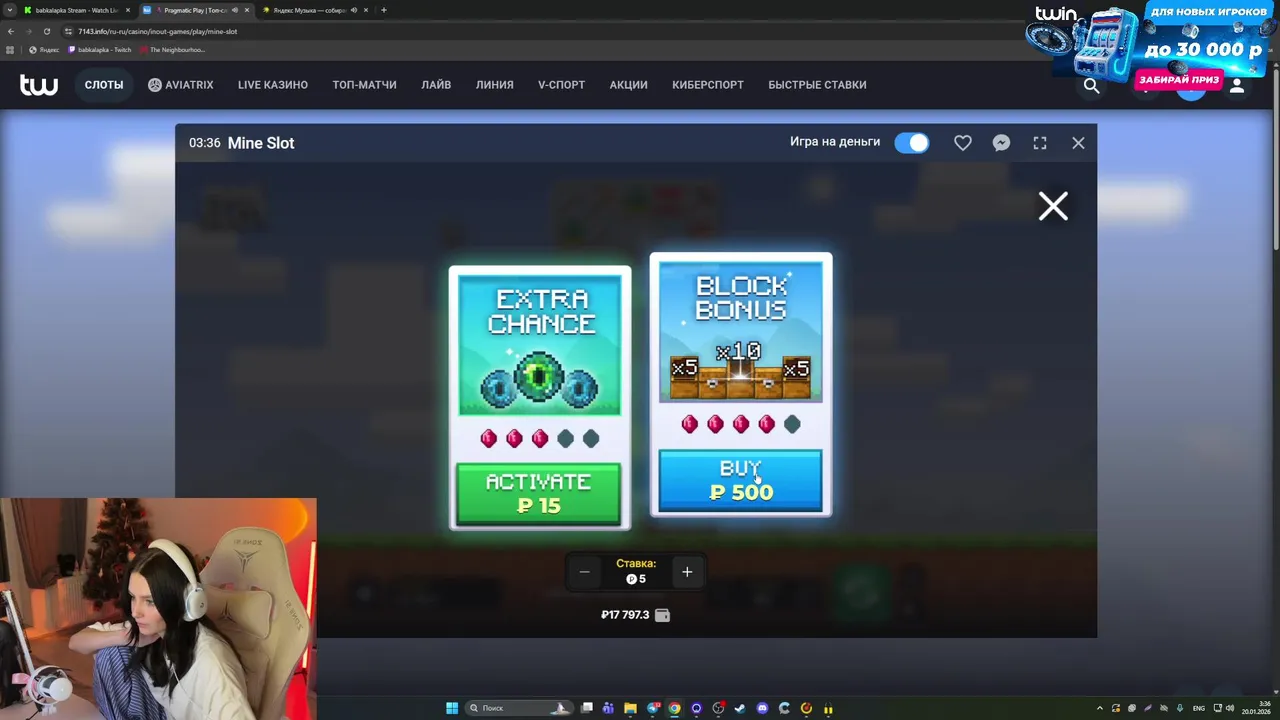1280x720 pixels.
Task: Open Google Chrome taskbar icon
Action: 674,708
